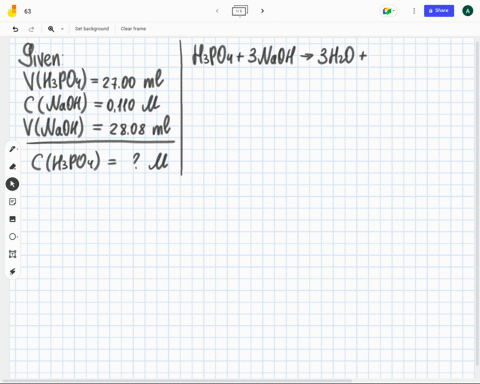This screenshot has height=384, width=480.
Task: Go to the next frame
Action: (263, 11)
